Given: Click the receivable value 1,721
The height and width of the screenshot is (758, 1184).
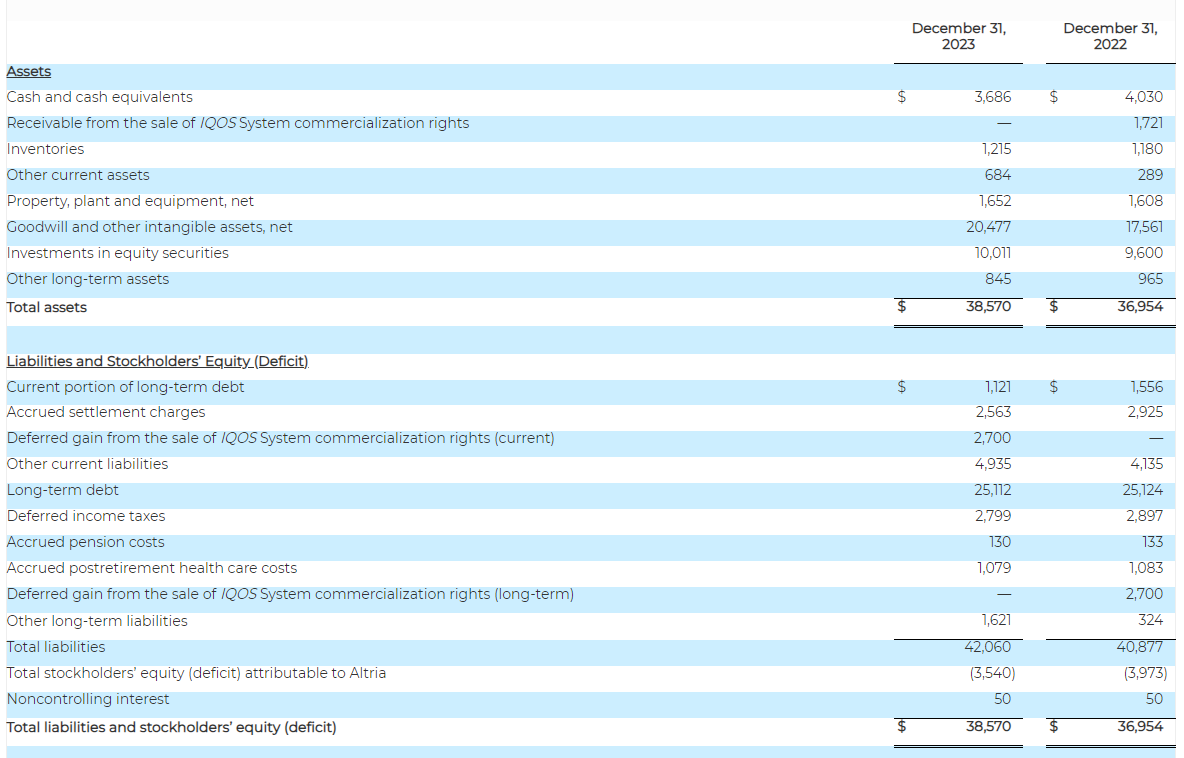Looking at the screenshot, I should (x=1149, y=123).
